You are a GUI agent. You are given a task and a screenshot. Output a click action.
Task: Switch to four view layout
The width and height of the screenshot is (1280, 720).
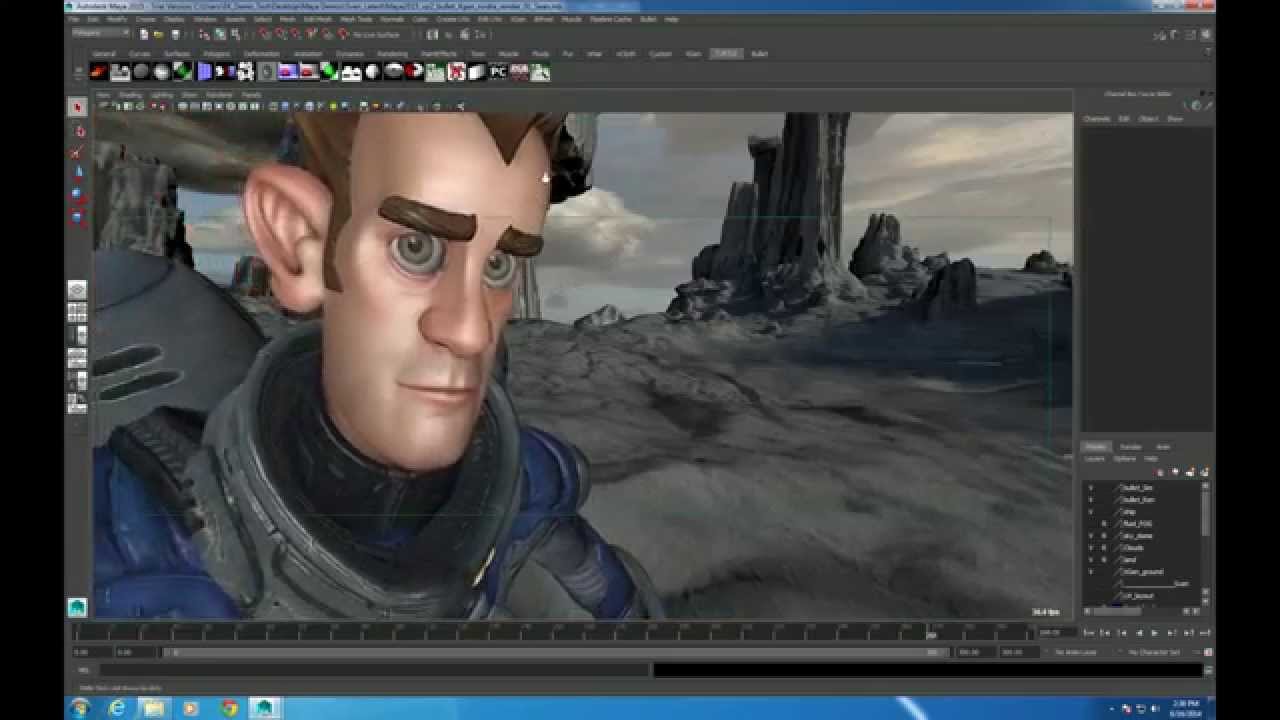point(77,313)
